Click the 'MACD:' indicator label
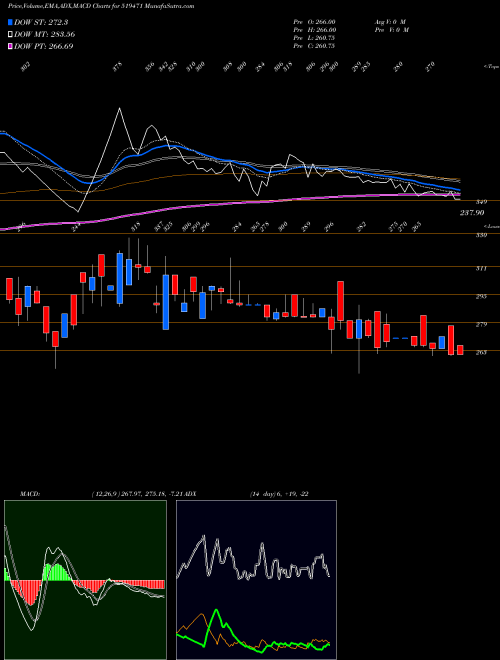Image resolution: width=500 pixels, height=660 pixels. tap(30, 494)
